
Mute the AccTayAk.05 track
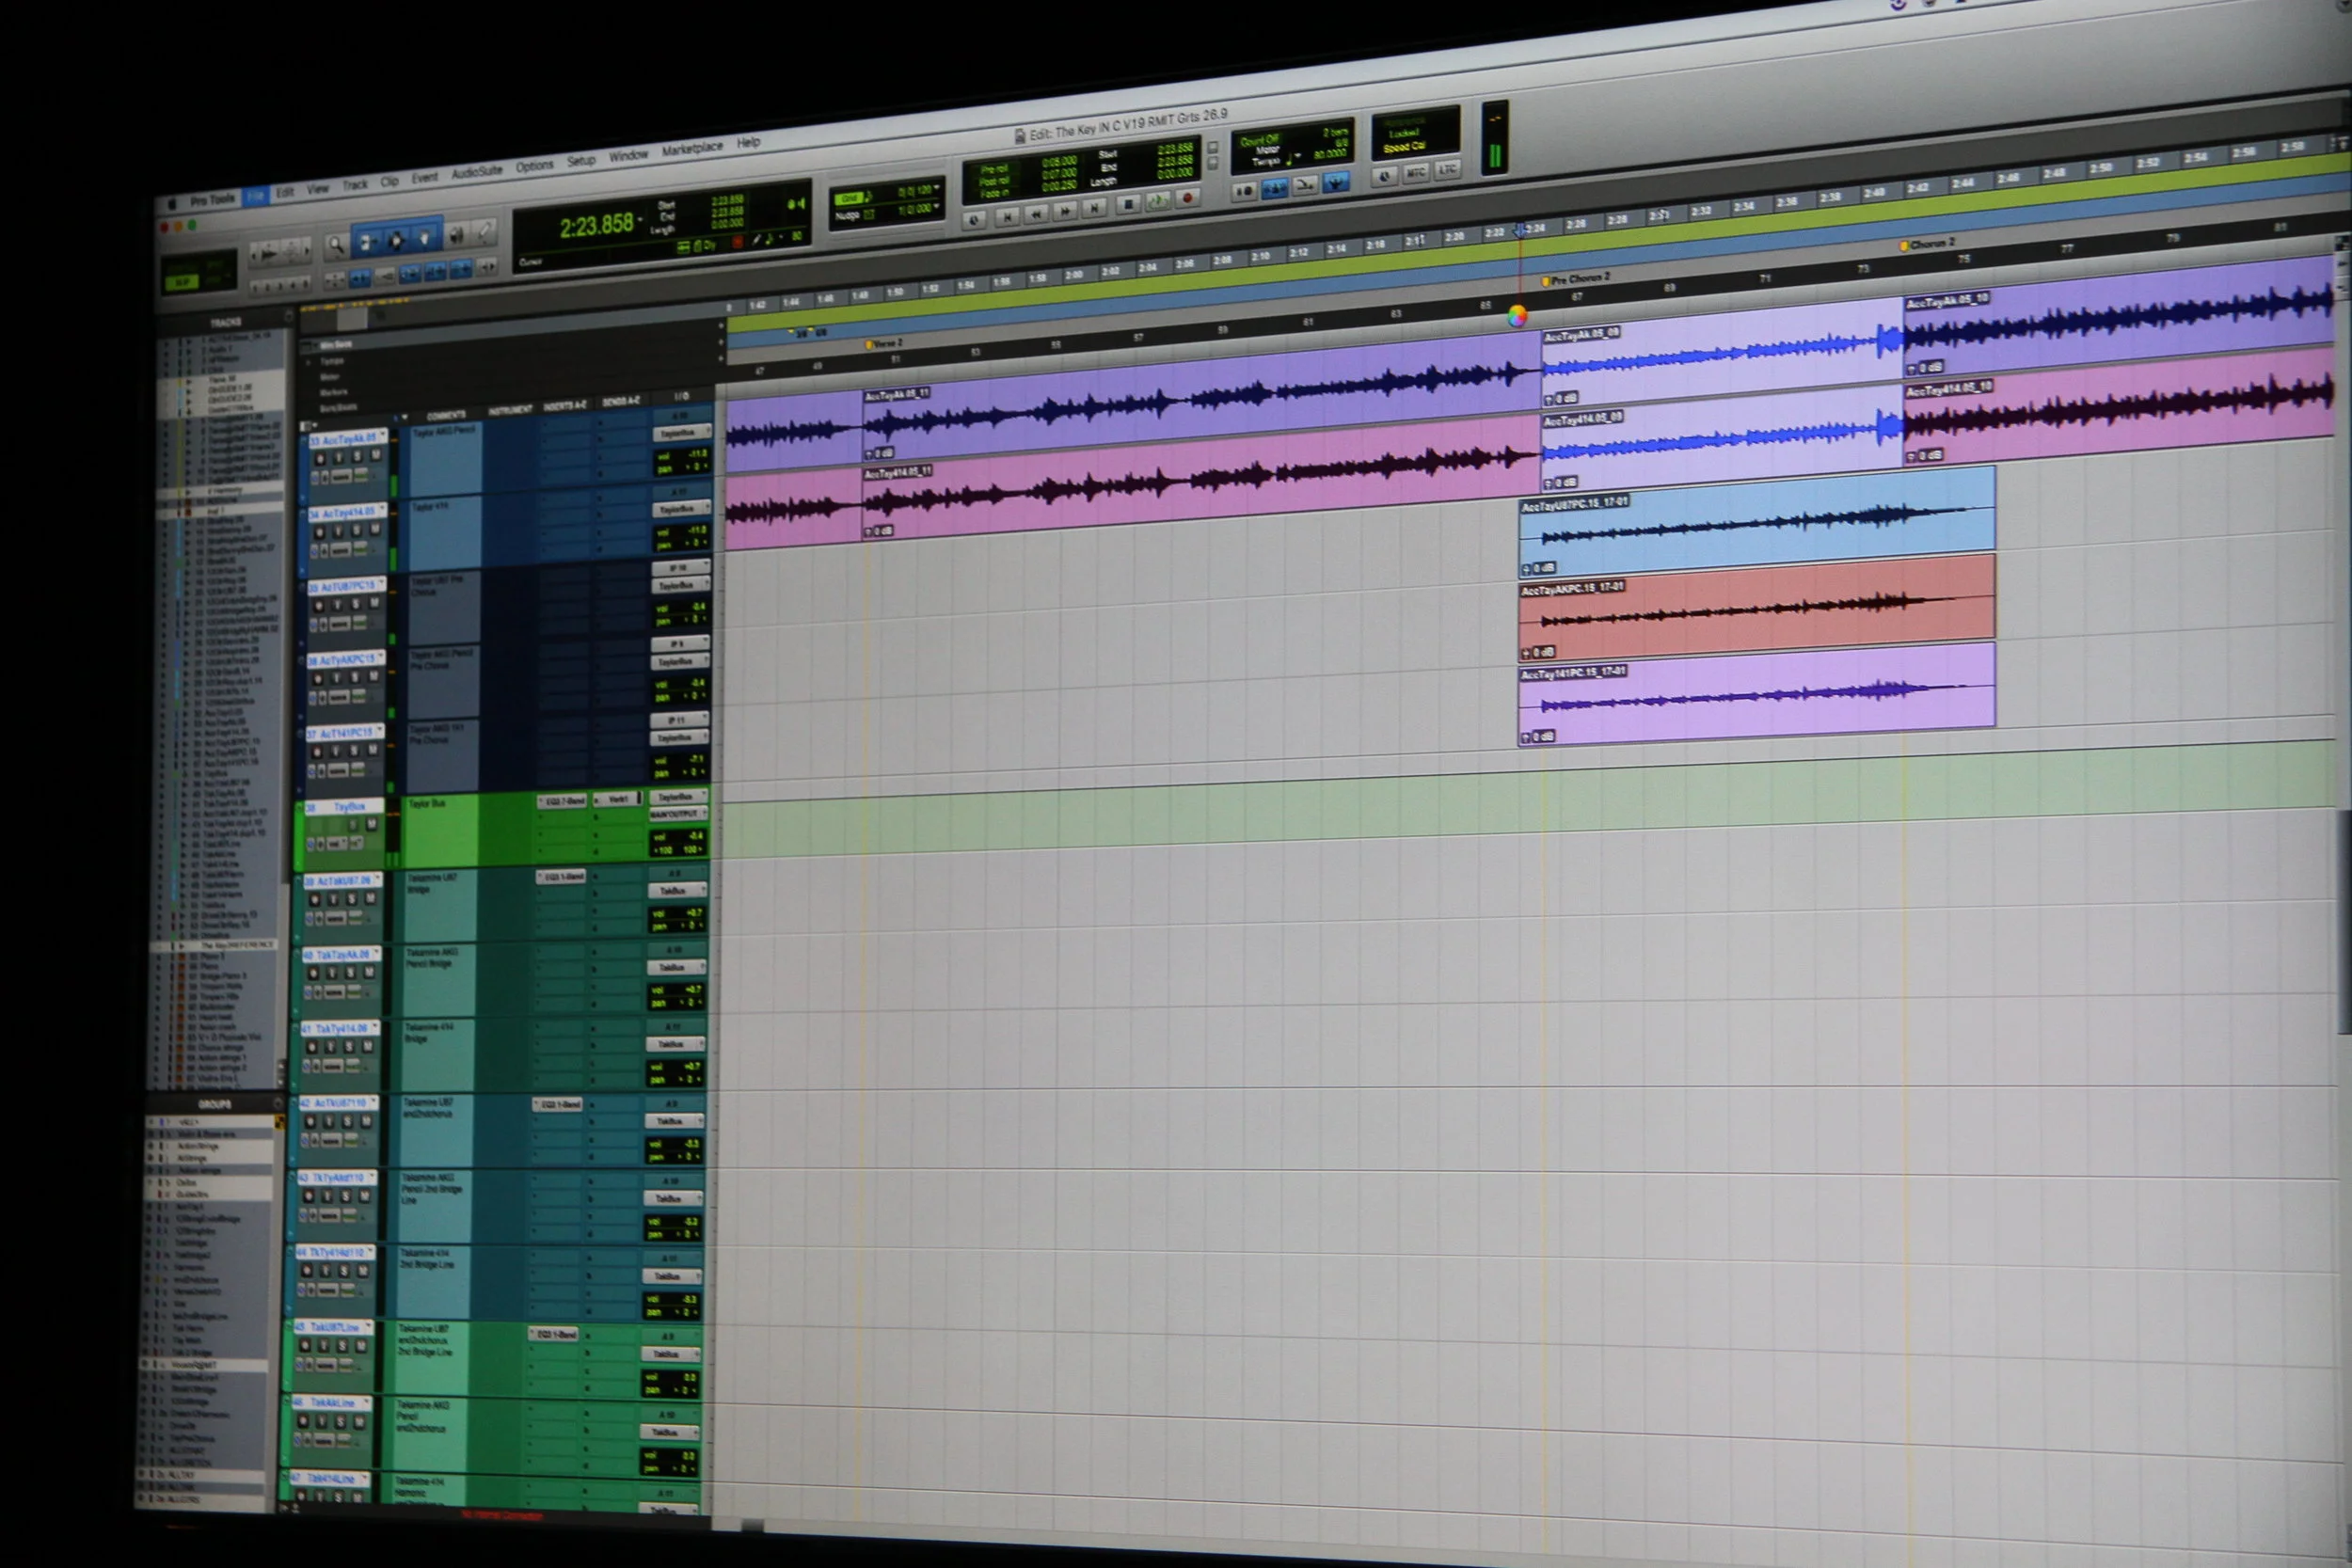(x=375, y=456)
